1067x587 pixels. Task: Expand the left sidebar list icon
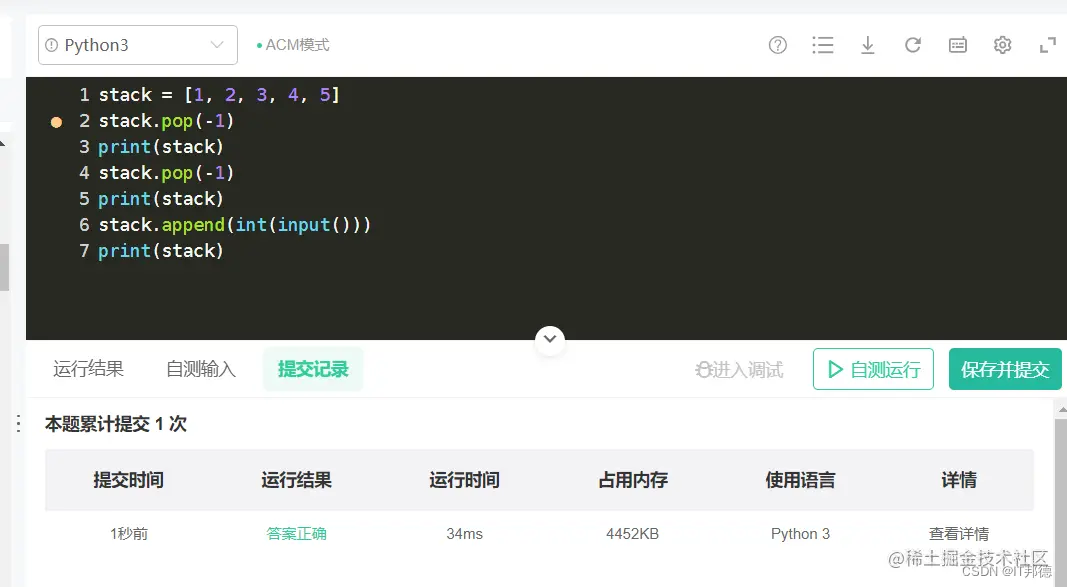coord(16,423)
